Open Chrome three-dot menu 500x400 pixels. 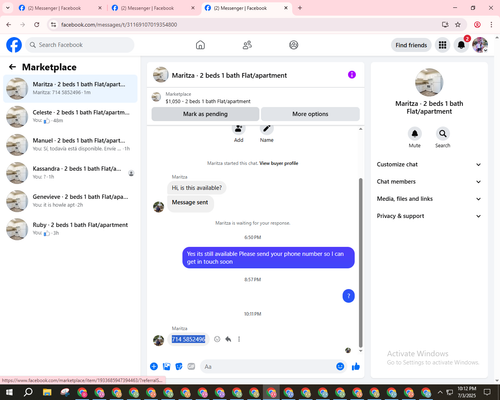(491, 25)
